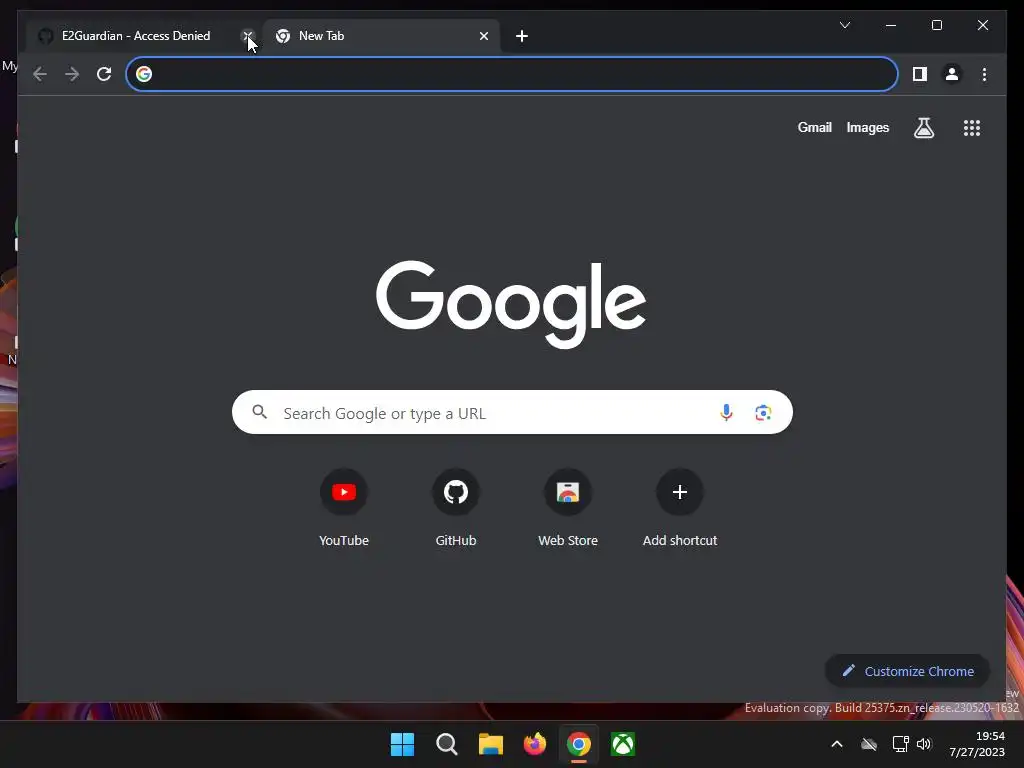Open Windows taskbar search
This screenshot has height=768, width=1024.
(447, 744)
